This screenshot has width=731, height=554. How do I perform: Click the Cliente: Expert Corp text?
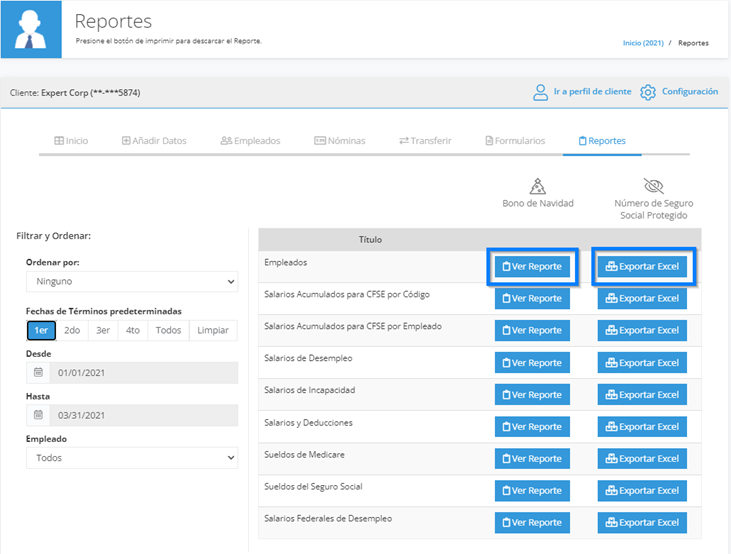coord(75,93)
